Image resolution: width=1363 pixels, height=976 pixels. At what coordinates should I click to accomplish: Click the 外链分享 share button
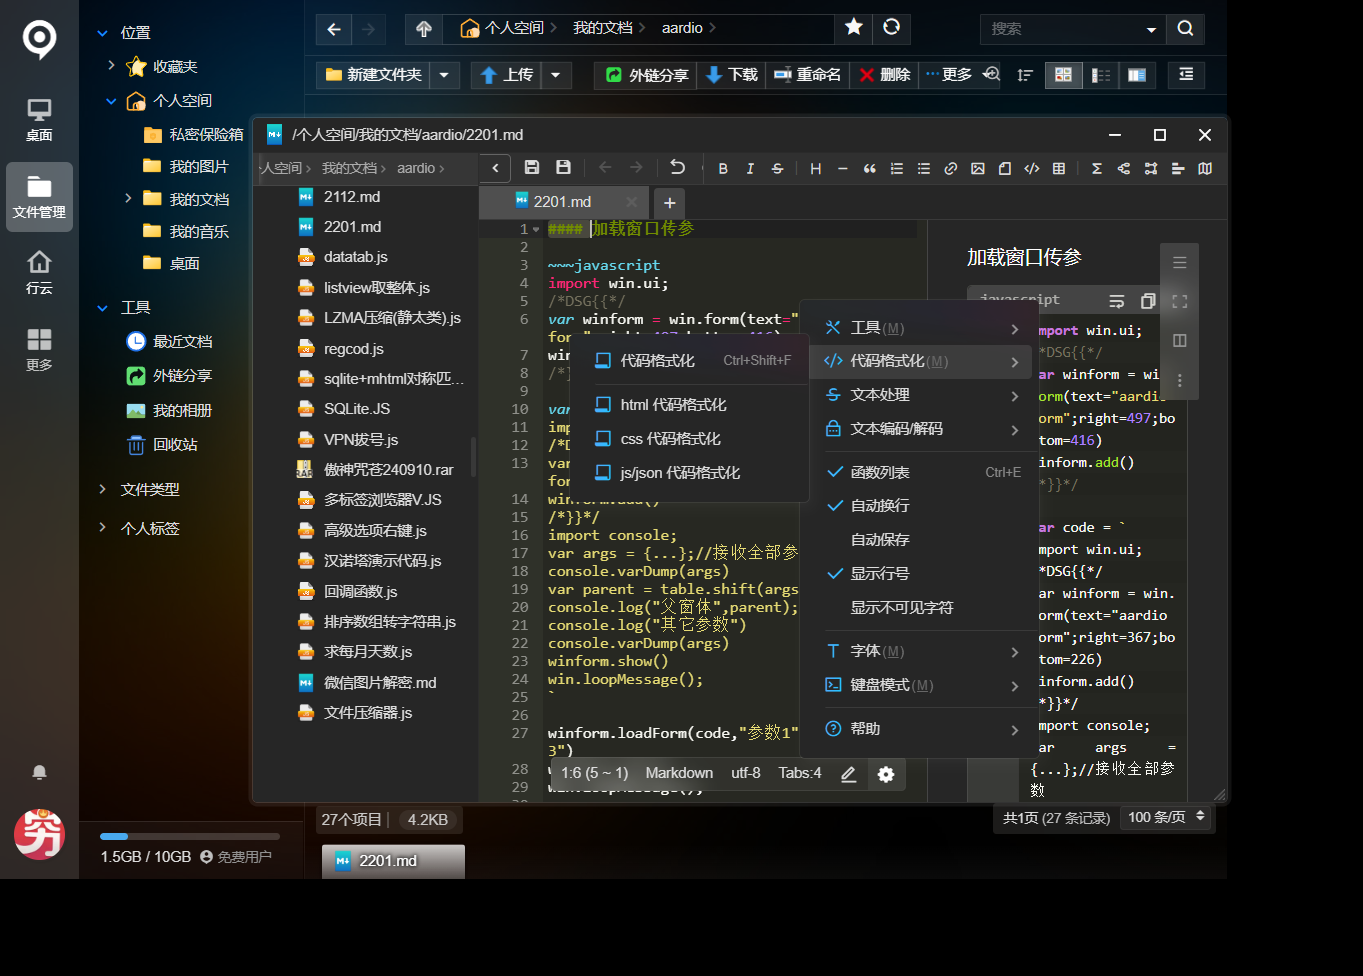pyautogui.click(x=647, y=75)
